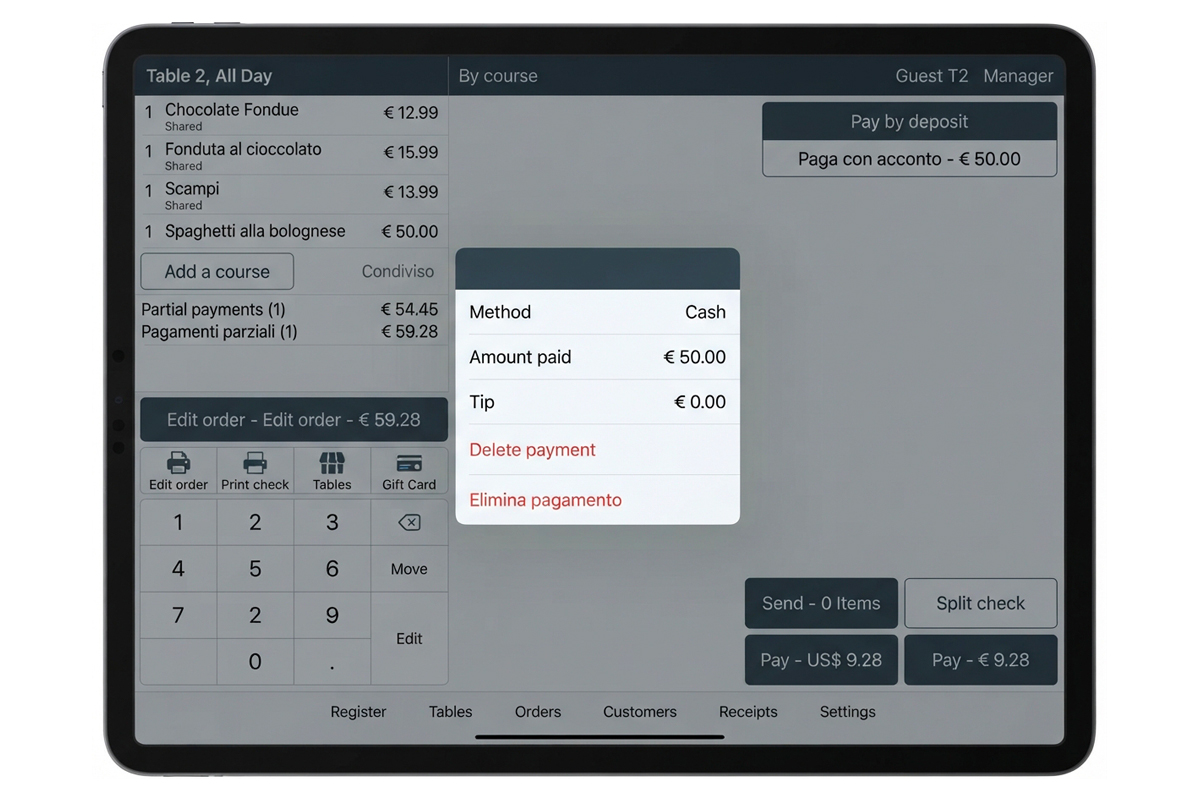Tap the backspace key on the keypad
This screenshot has width=1200, height=800.
409,523
